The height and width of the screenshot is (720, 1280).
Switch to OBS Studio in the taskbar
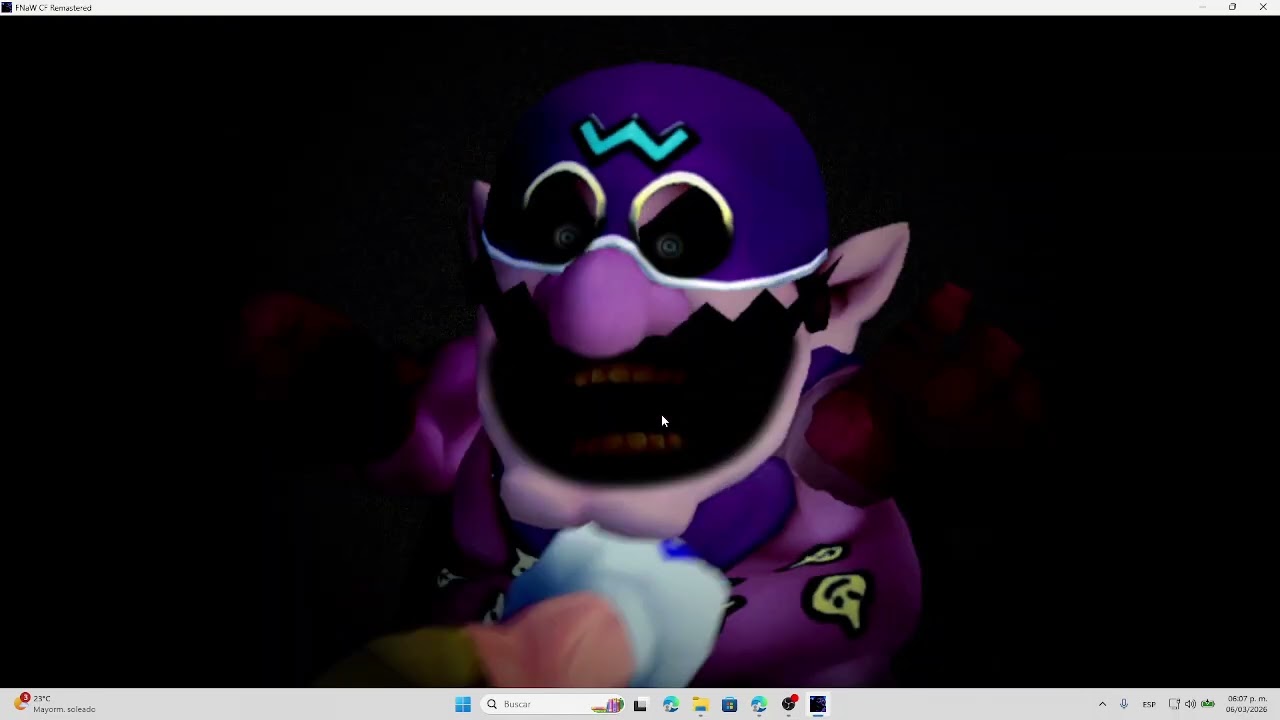[x=789, y=704]
